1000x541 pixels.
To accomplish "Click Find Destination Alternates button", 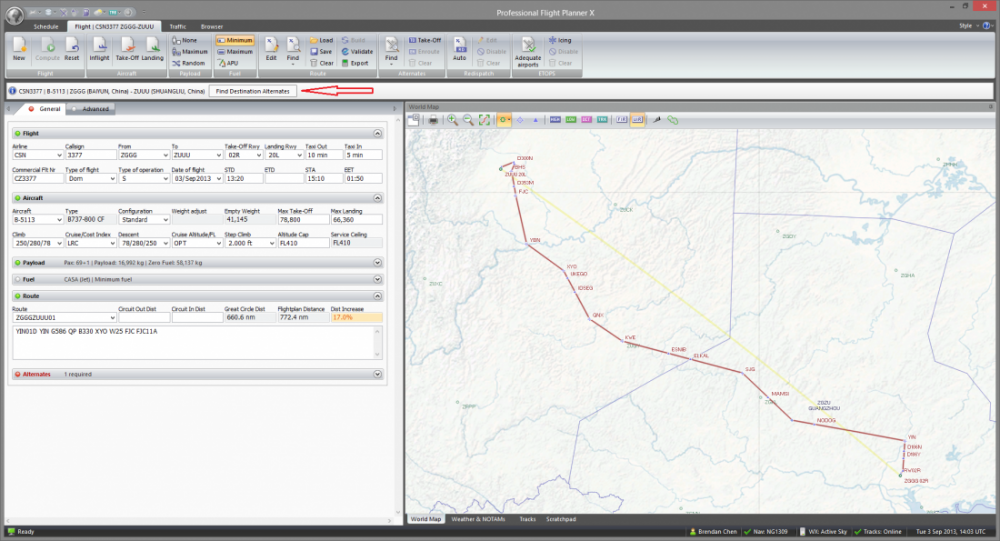I will click(x=253, y=91).
